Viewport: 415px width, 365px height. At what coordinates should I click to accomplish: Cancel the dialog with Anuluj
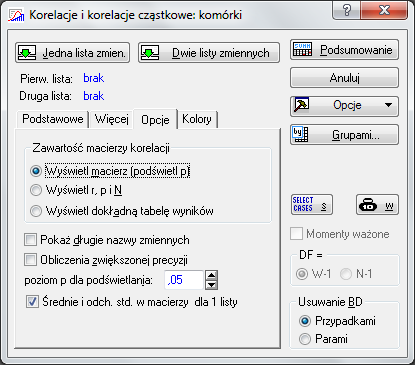click(x=344, y=78)
